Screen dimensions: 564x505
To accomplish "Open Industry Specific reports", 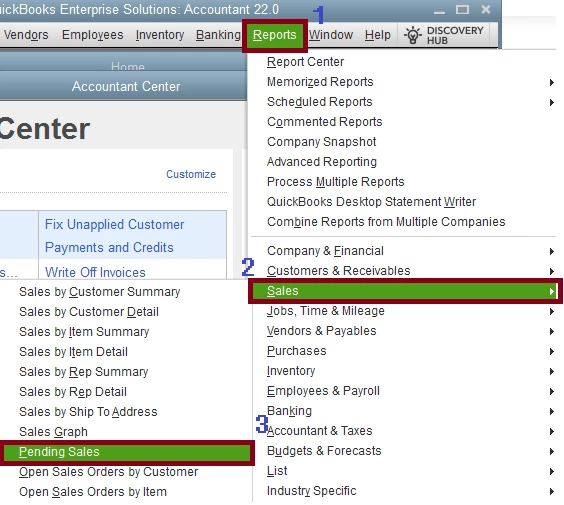I will click(x=311, y=491).
